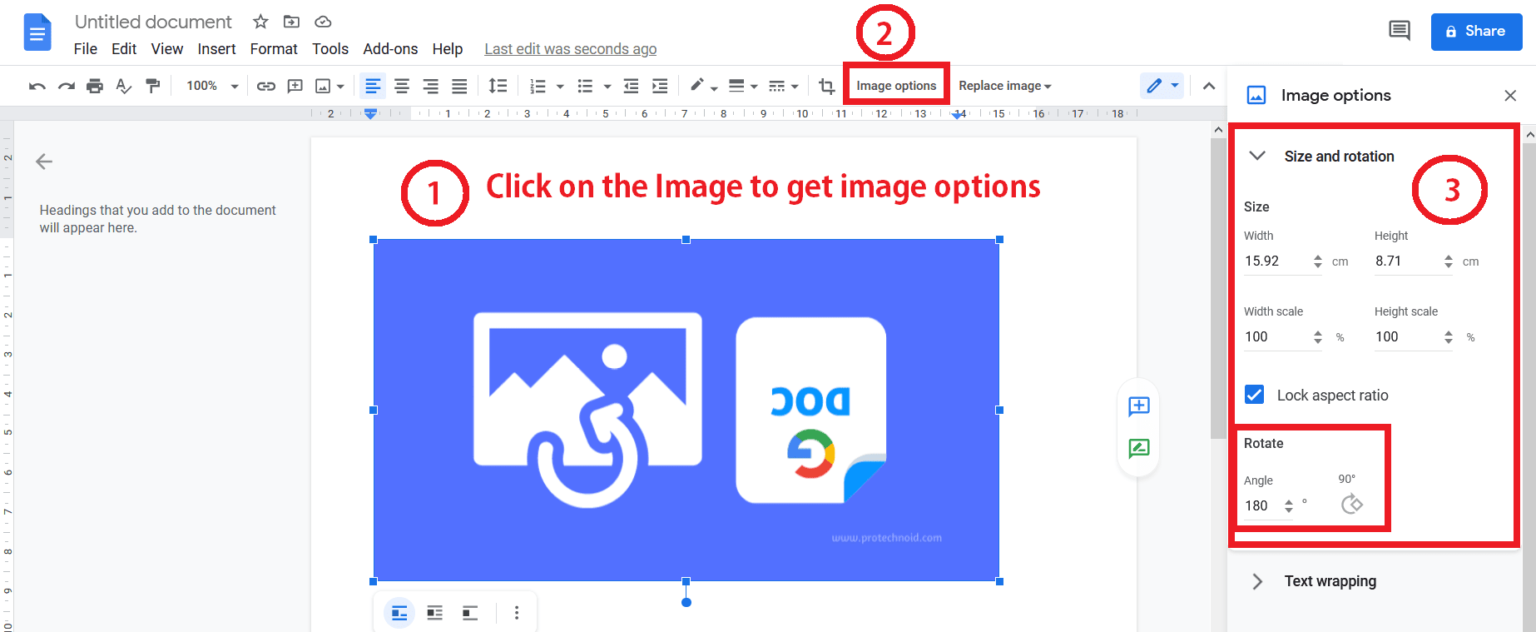Viewport: 1536px width, 632px height.
Task: Open the Help menu
Action: (447, 48)
